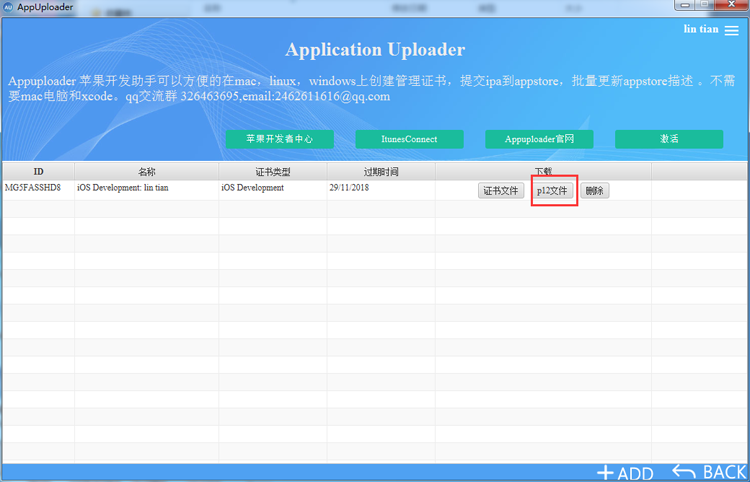Download the p12文件
The width and height of the screenshot is (750, 482).
554,191
